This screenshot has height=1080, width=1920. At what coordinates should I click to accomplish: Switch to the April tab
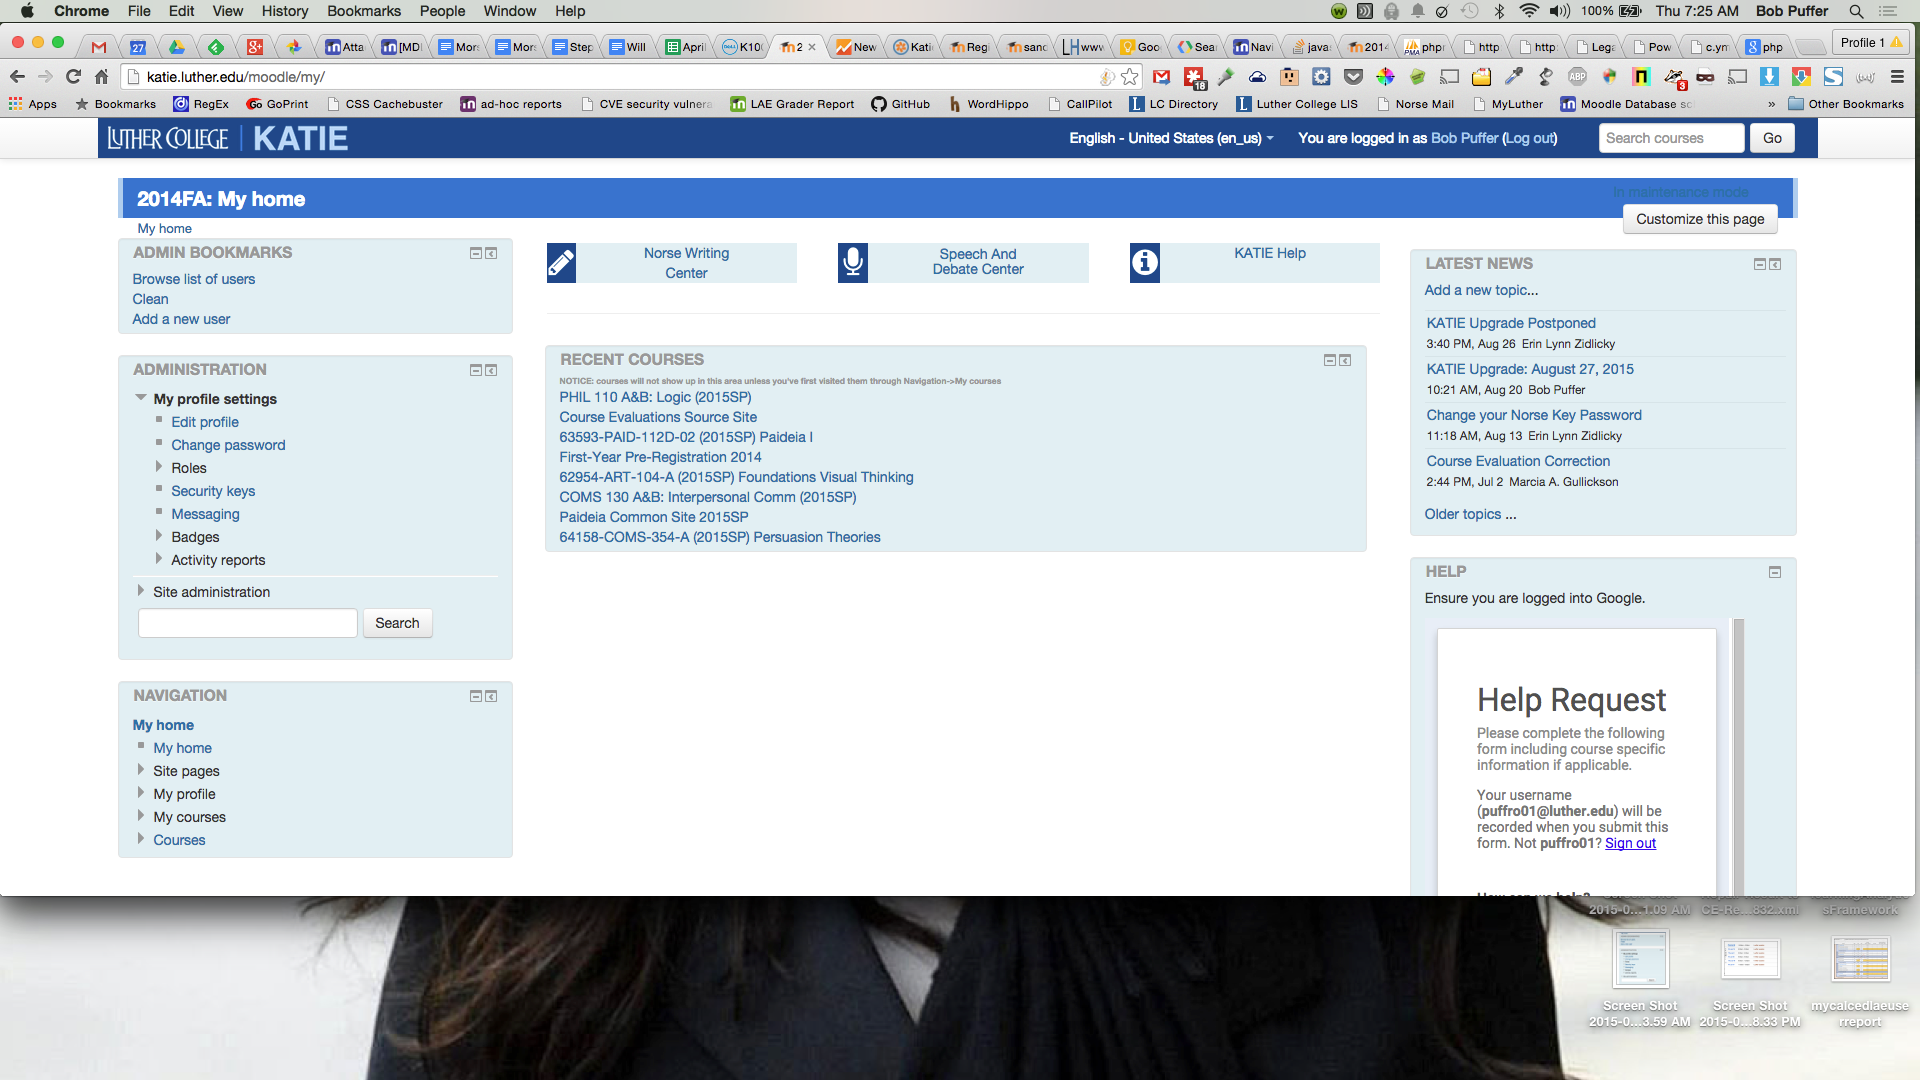coord(686,47)
